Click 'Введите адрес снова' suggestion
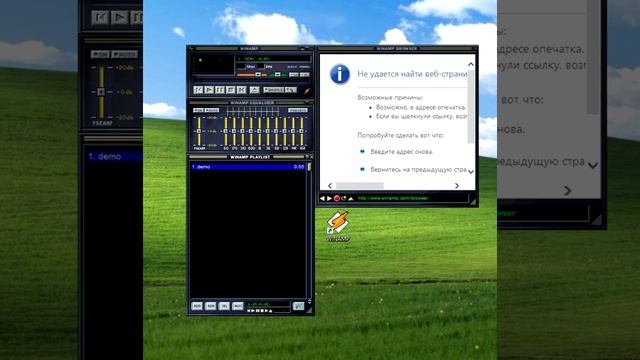 (x=402, y=151)
